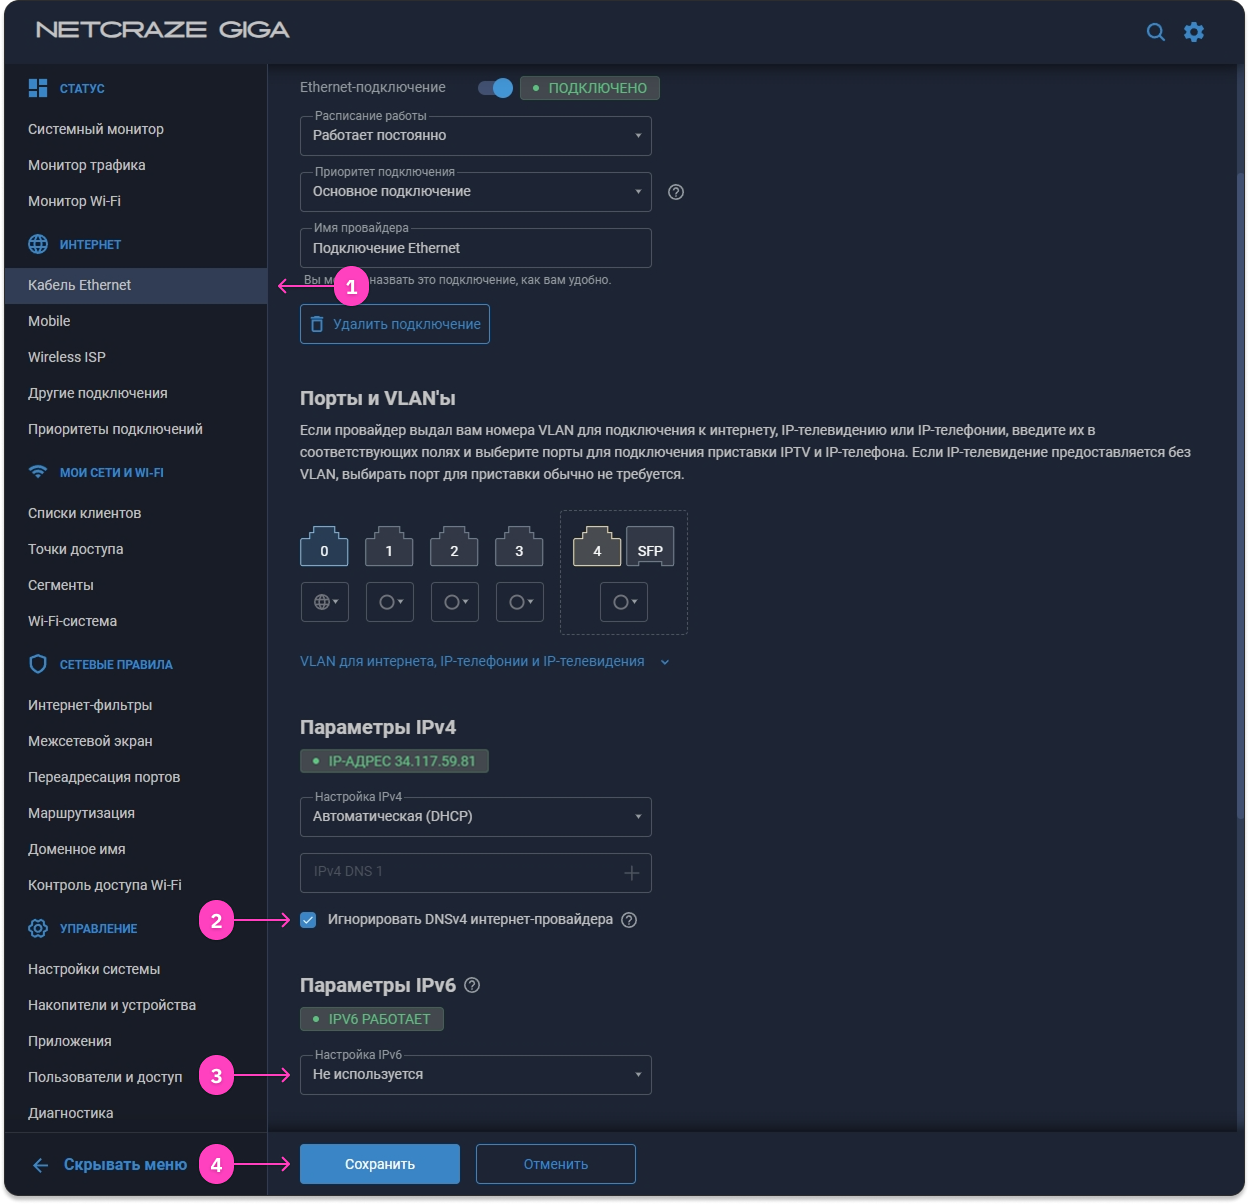Click help icon next to Параметры IPv6

tap(473, 985)
